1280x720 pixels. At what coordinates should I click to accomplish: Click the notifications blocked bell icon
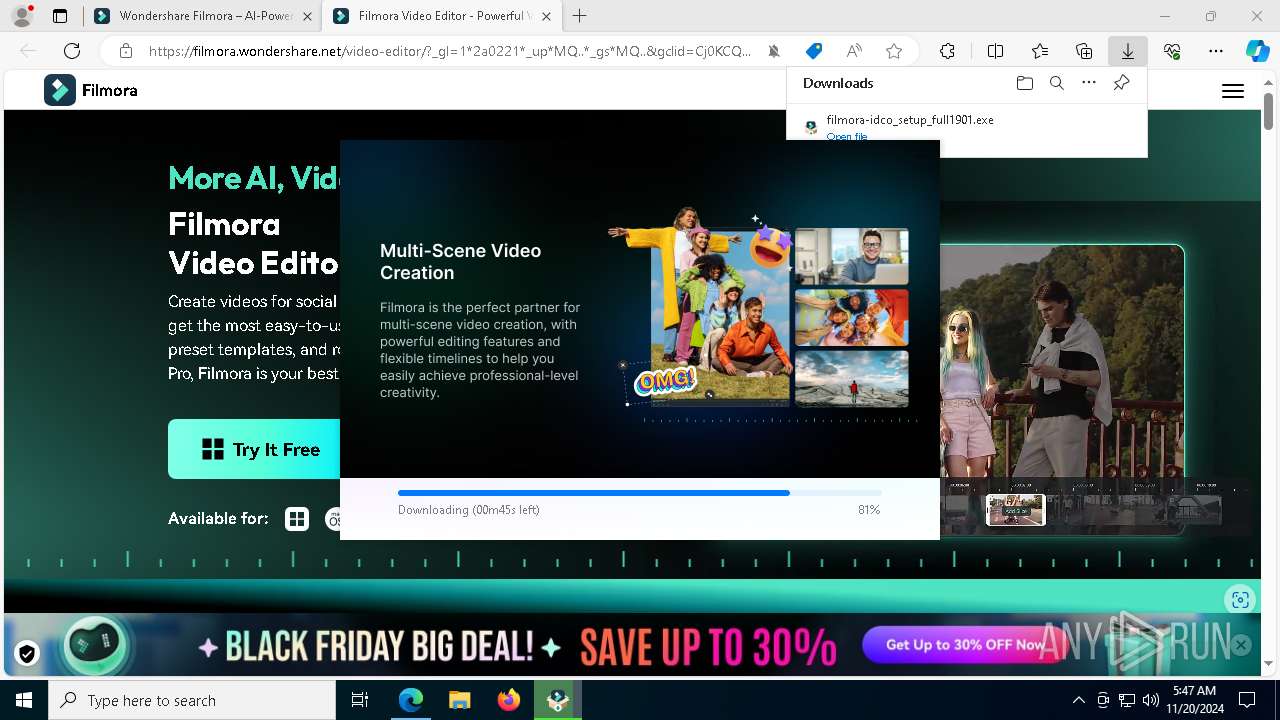pyautogui.click(x=774, y=51)
